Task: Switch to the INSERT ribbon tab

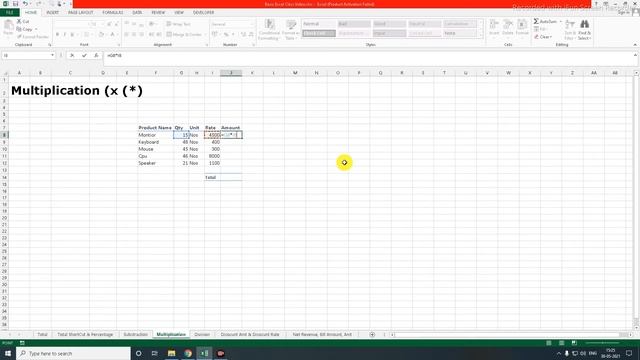Action: click(53, 13)
